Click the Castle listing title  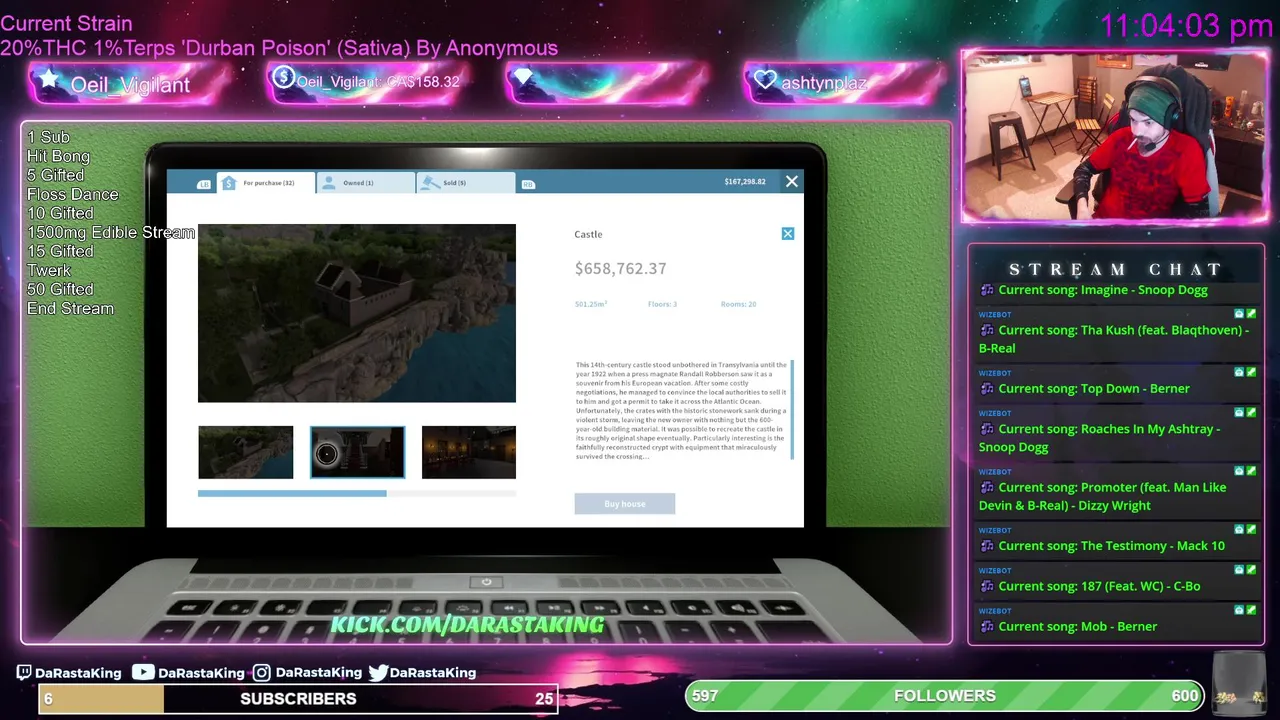tap(588, 234)
